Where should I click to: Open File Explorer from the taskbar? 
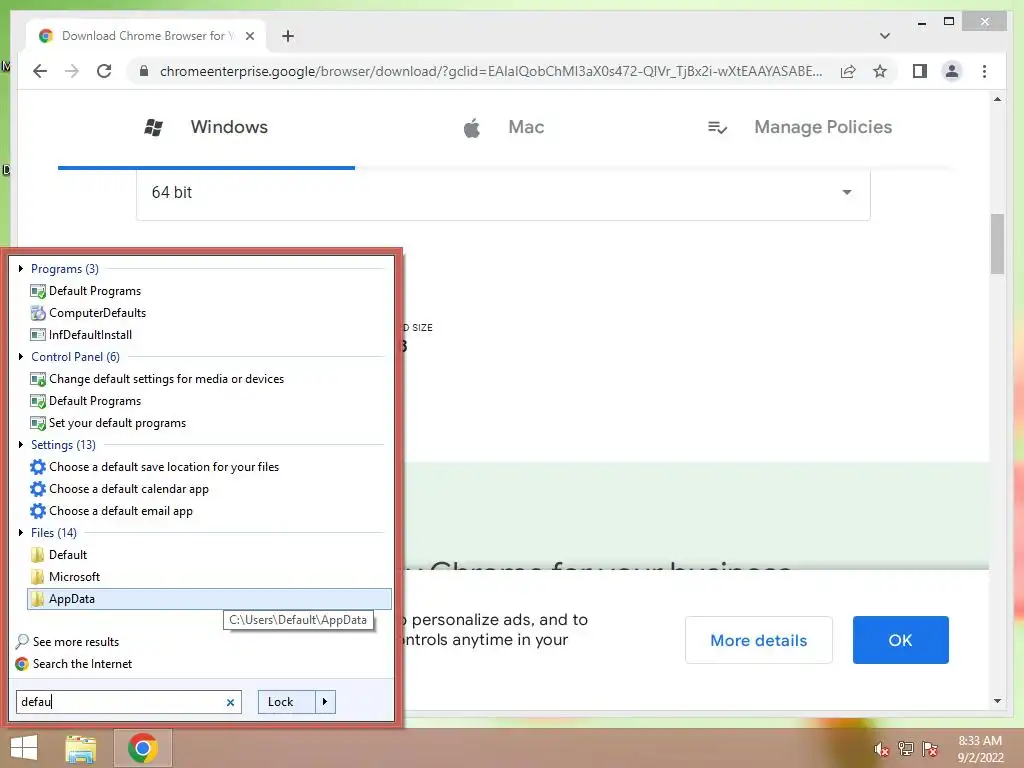80,748
